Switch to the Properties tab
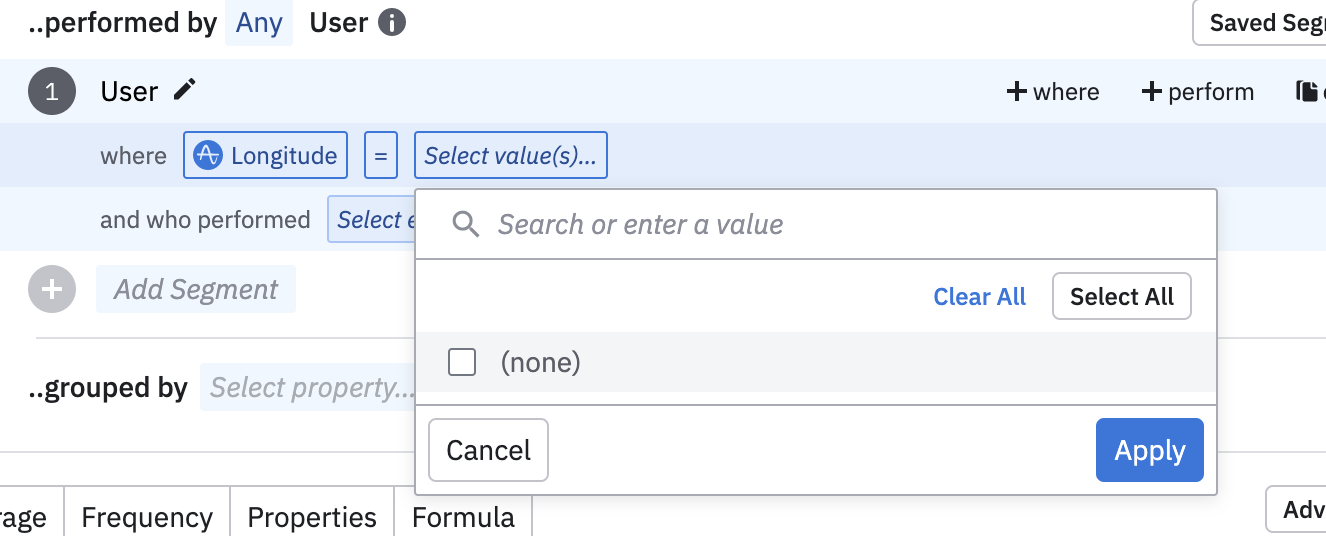The width and height of the screenshot is (1326, 536). point(311,516)
